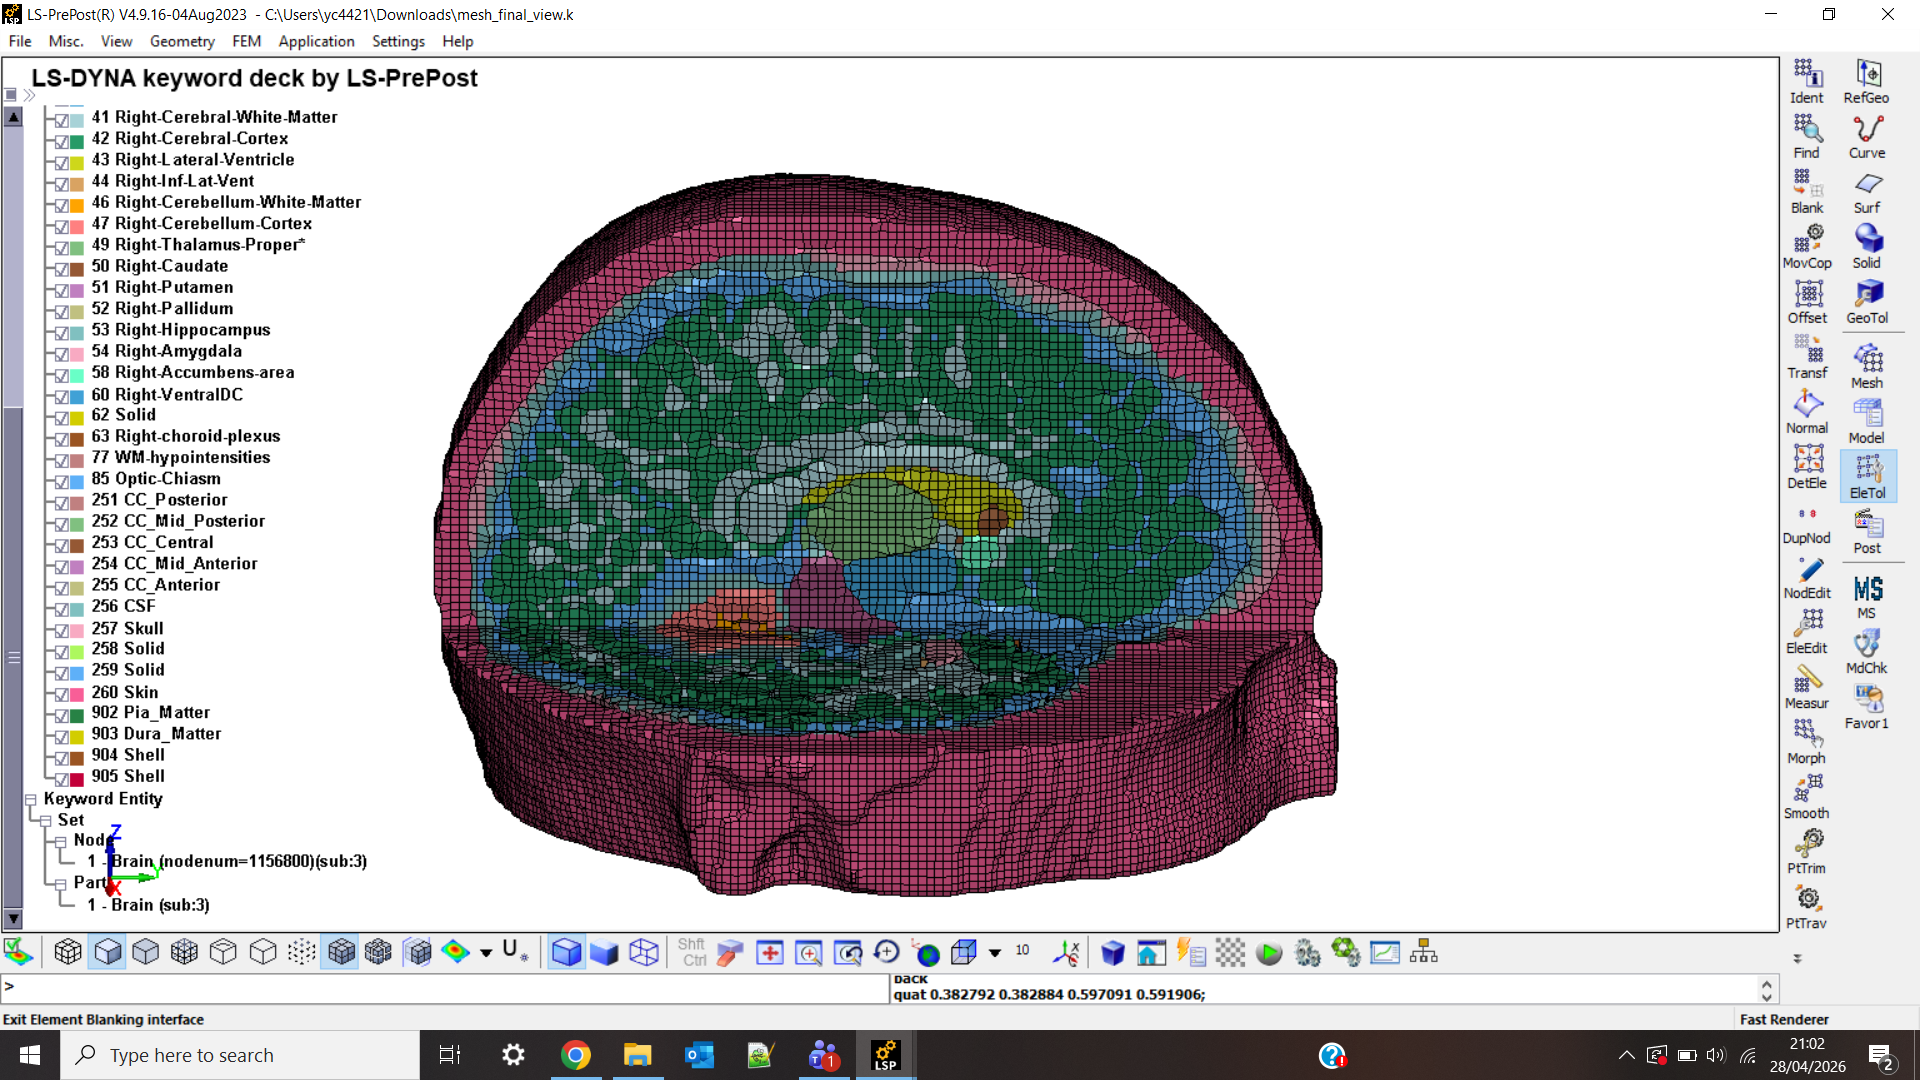Open the Measur tool

coord(1807,686)
